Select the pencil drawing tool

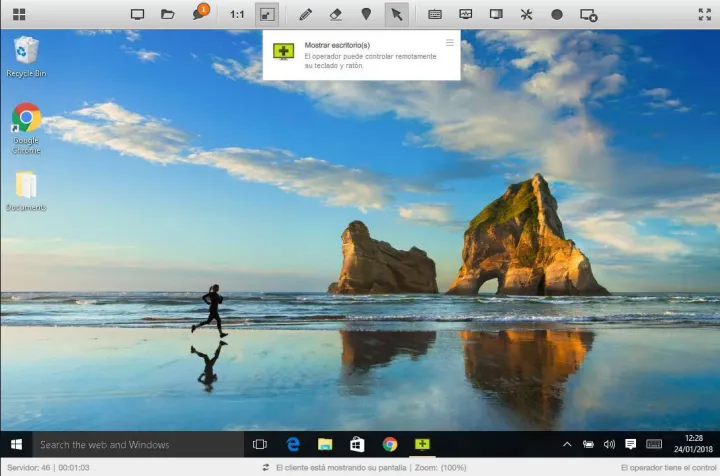click(x=306, y=15)
